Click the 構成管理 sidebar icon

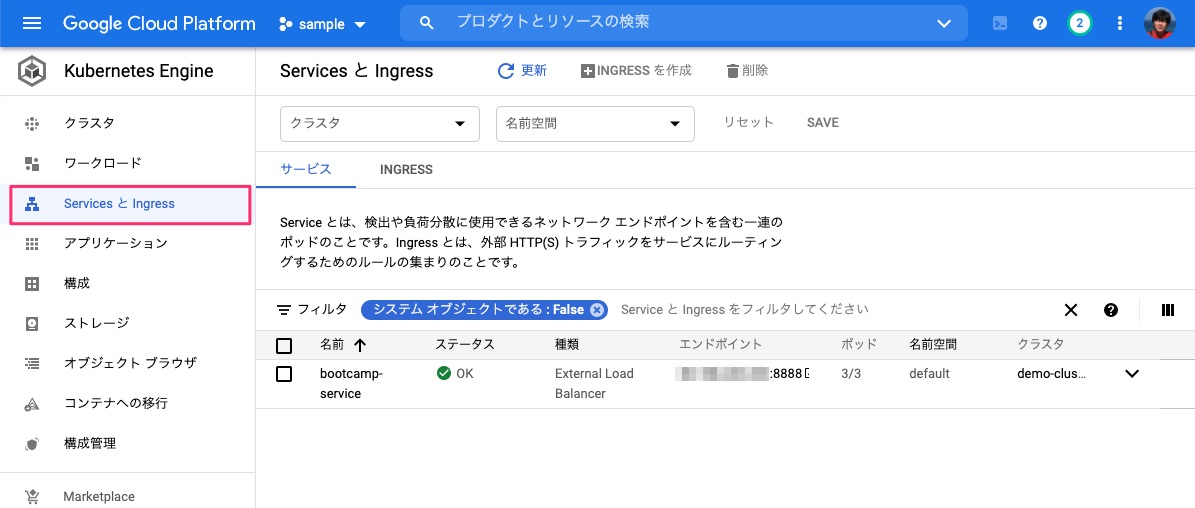tap(31, 443)
